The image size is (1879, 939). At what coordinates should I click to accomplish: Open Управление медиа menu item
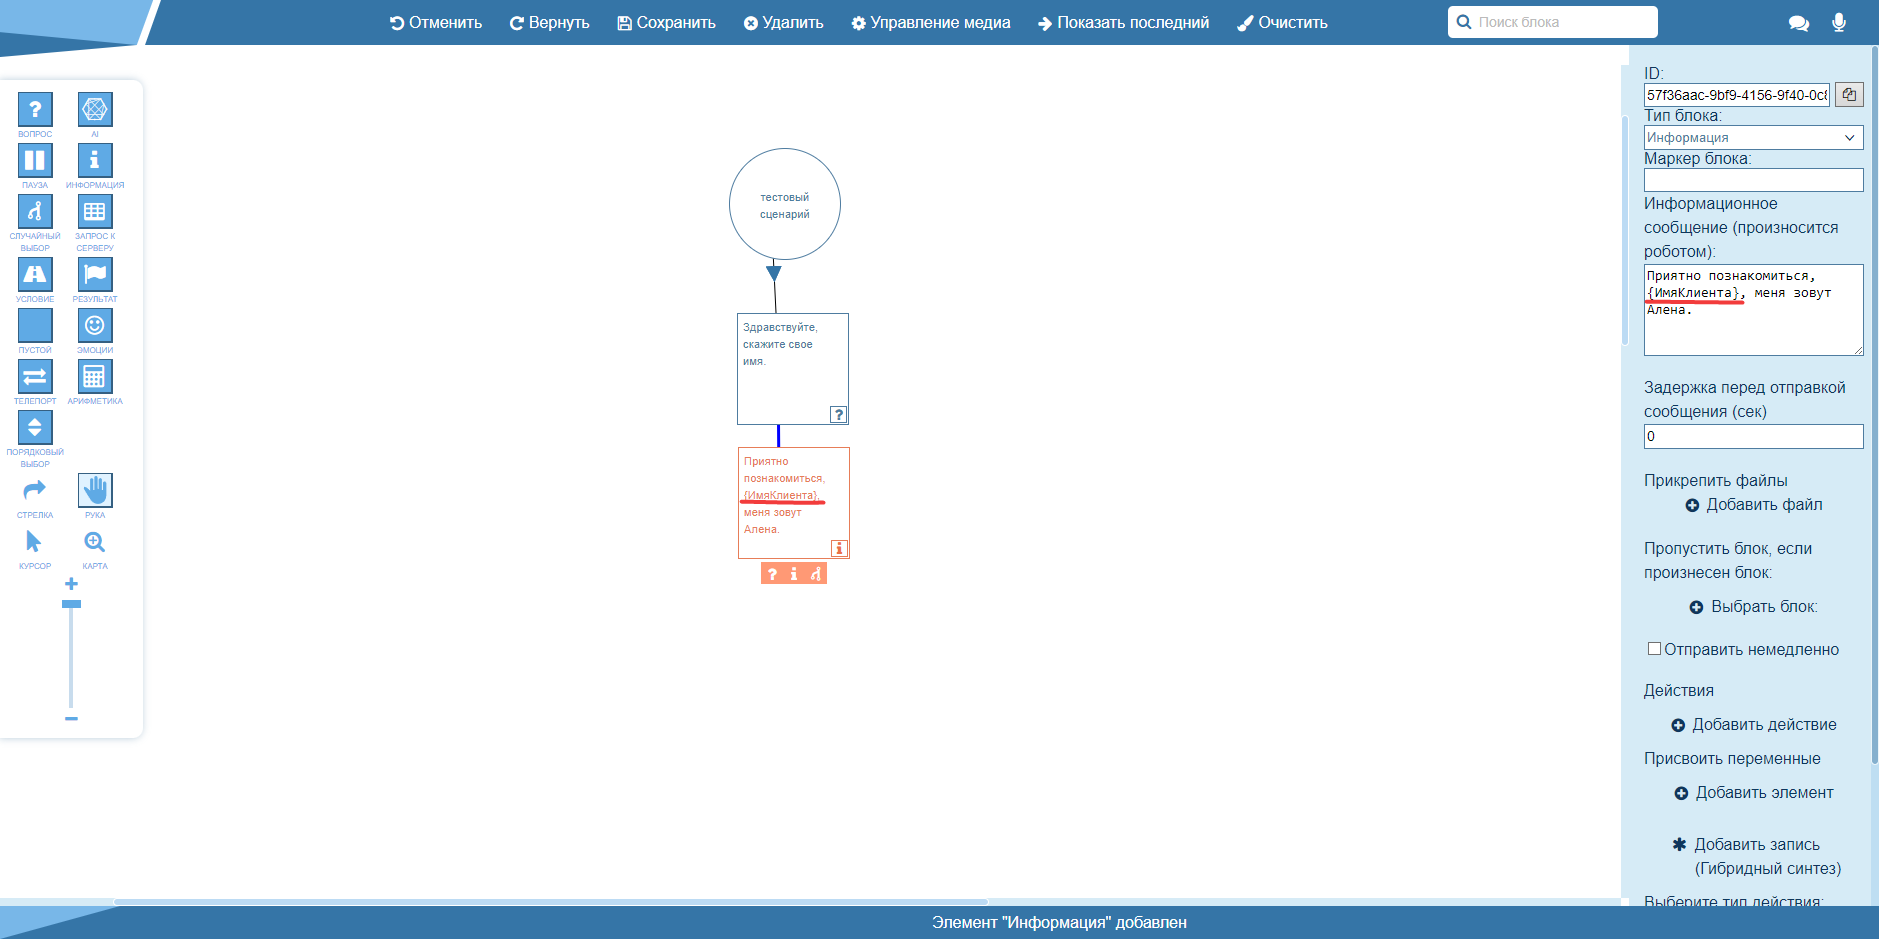(x=930, y=22)
